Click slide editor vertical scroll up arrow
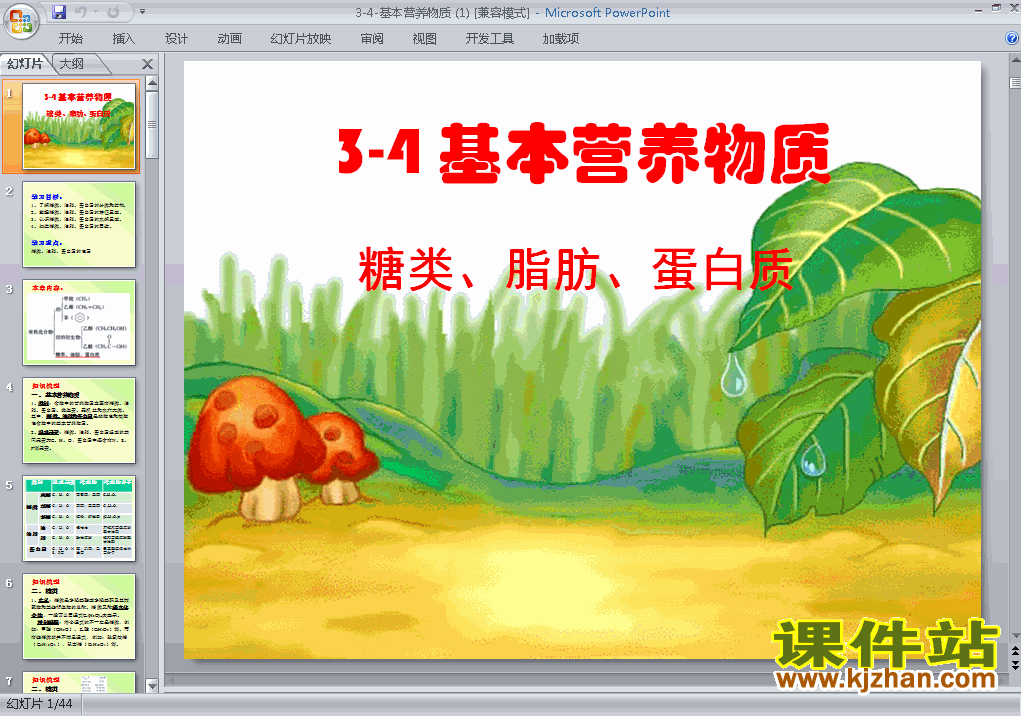This screenshot has height=716, width=1021. tap(1015, 60)
